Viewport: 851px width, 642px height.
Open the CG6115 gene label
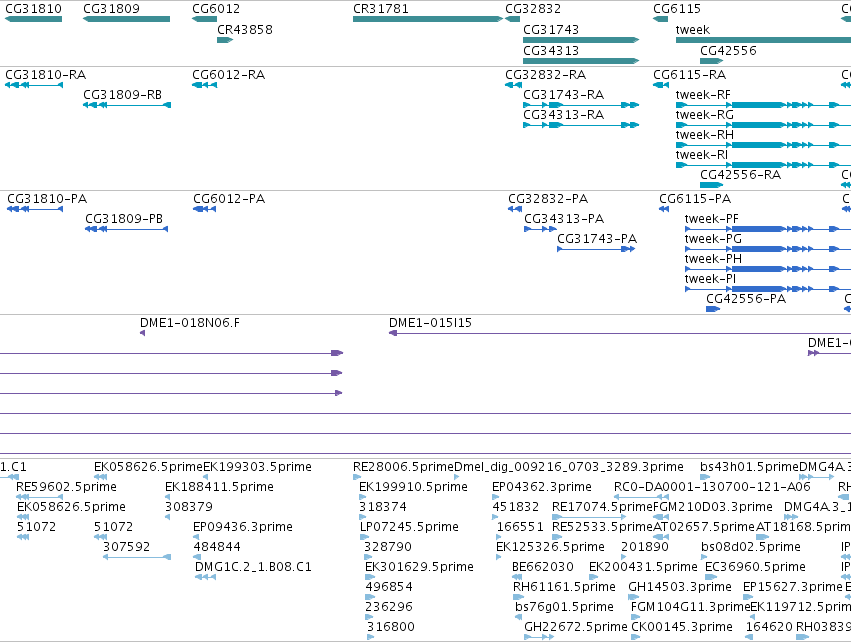click(x=677, y=9)
